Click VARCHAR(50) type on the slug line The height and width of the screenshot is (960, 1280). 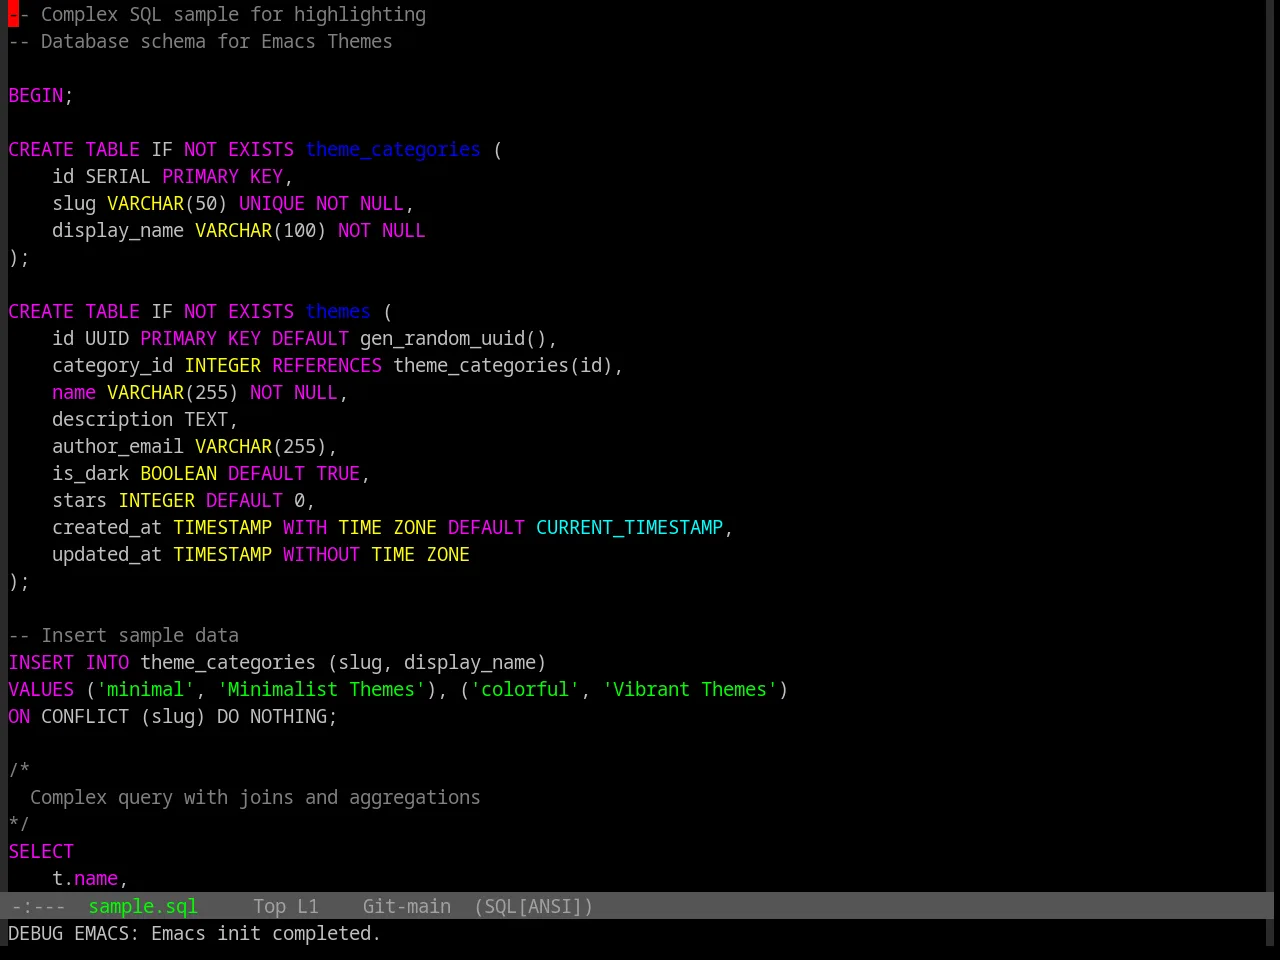pyautogui.click(x=167, y=203)
